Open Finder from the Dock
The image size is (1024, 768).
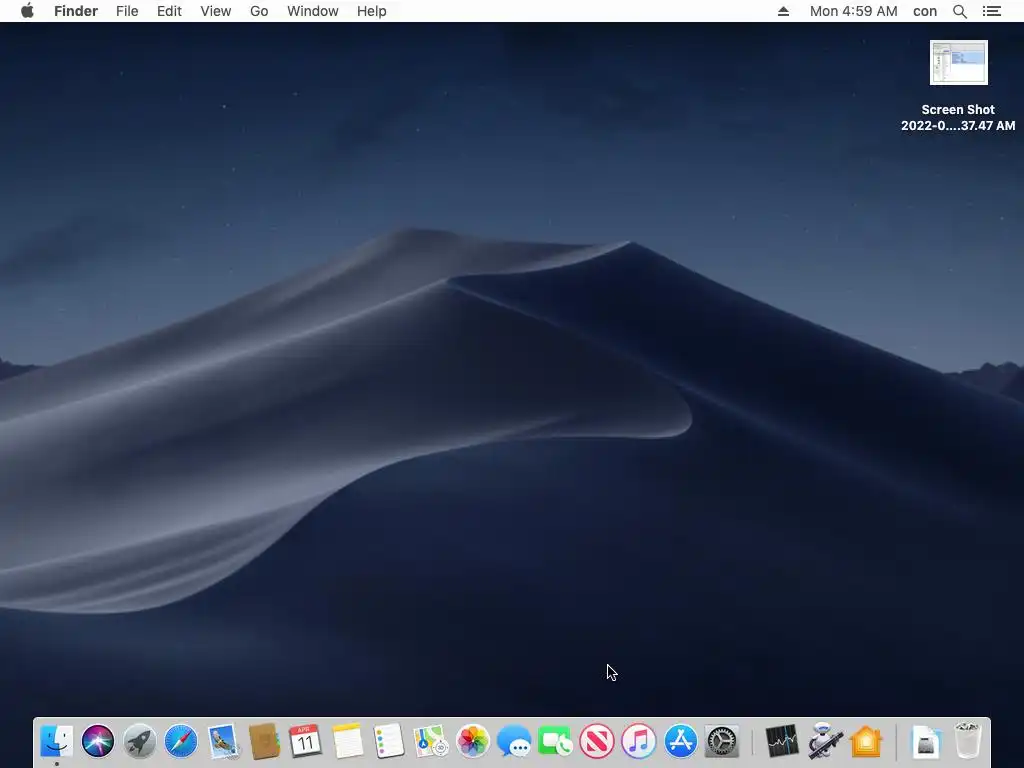(57, 742)
